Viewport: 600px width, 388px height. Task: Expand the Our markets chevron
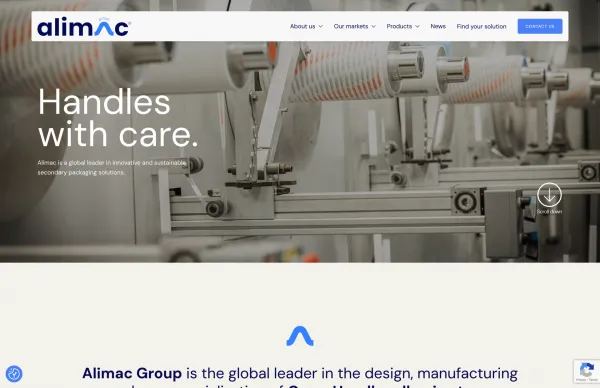click(x=373, y=26)
